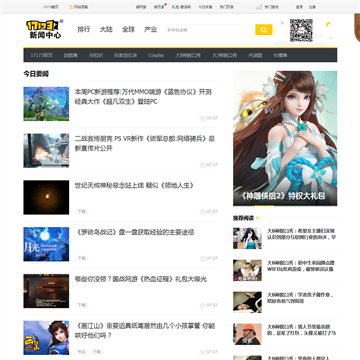Click thumbnail of 蓝色协议 article
360x360 pixels.
pos(46,104)
